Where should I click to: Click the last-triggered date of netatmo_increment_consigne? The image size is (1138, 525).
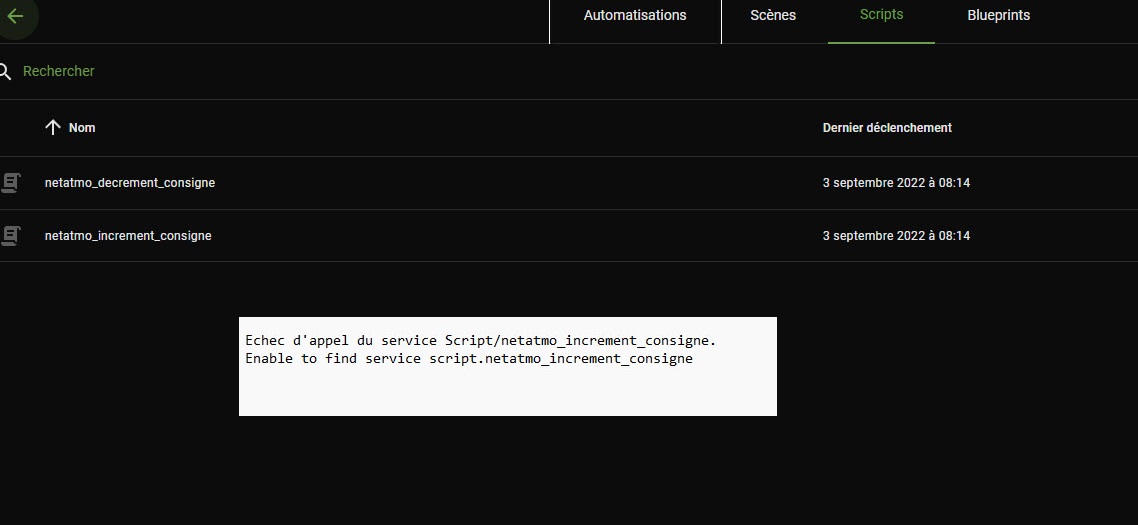(896, 236)
